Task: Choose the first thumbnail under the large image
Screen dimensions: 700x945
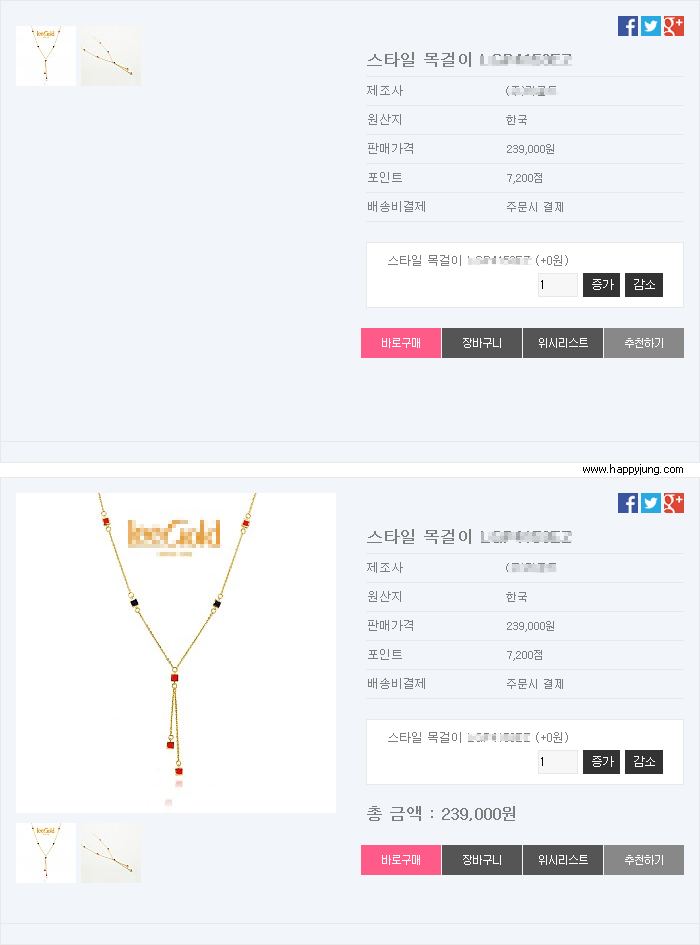Action: coord(46,853)
